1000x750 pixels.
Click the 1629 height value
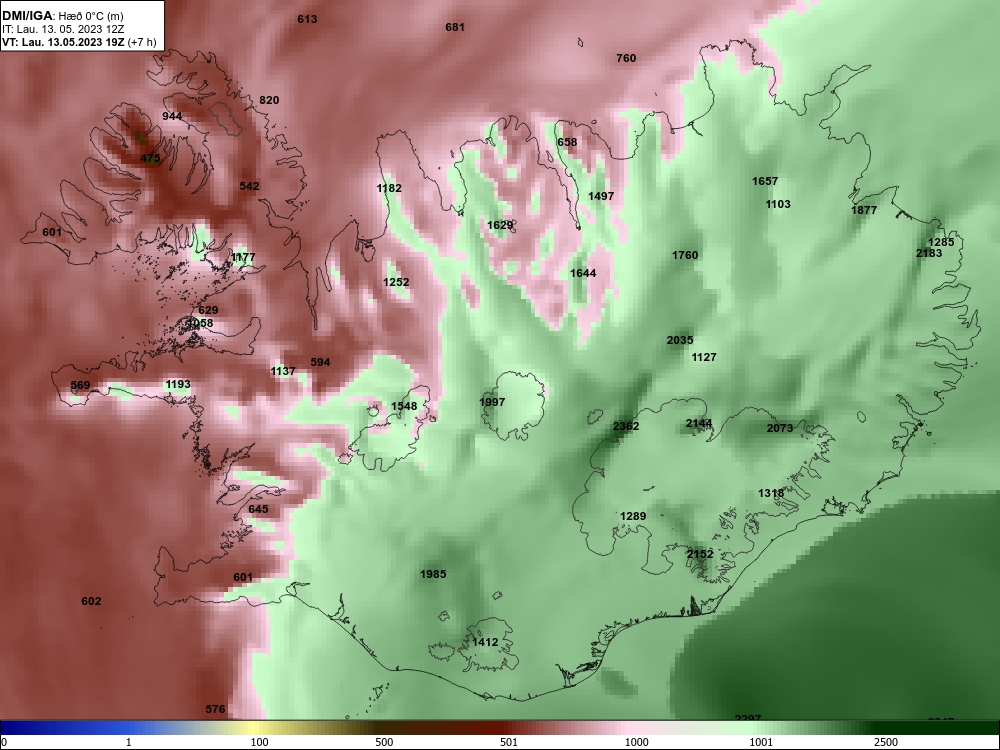pos(500,225)
